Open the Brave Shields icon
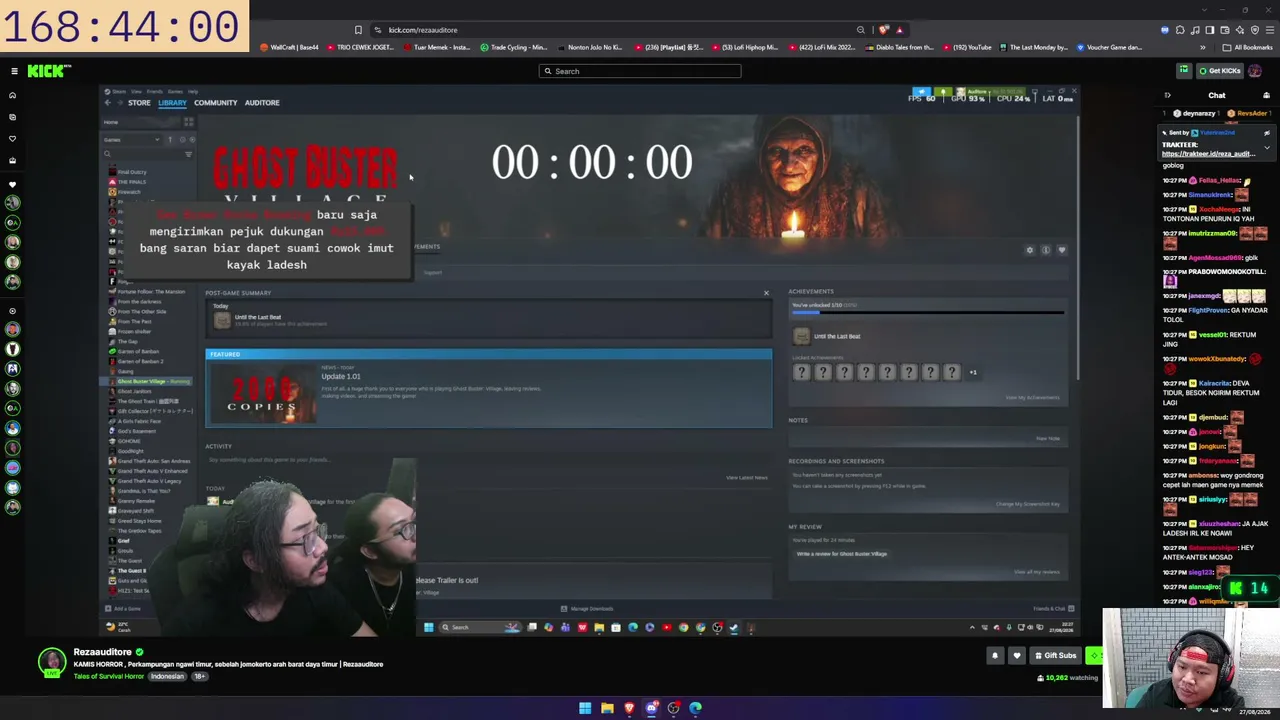The width and height of the screenshot is (1280, 720). (x=883, y=30)
